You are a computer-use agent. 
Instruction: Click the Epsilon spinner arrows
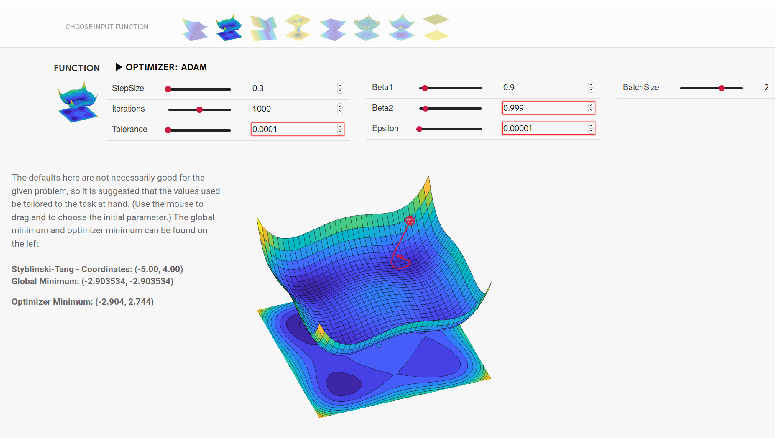point(591,128)
